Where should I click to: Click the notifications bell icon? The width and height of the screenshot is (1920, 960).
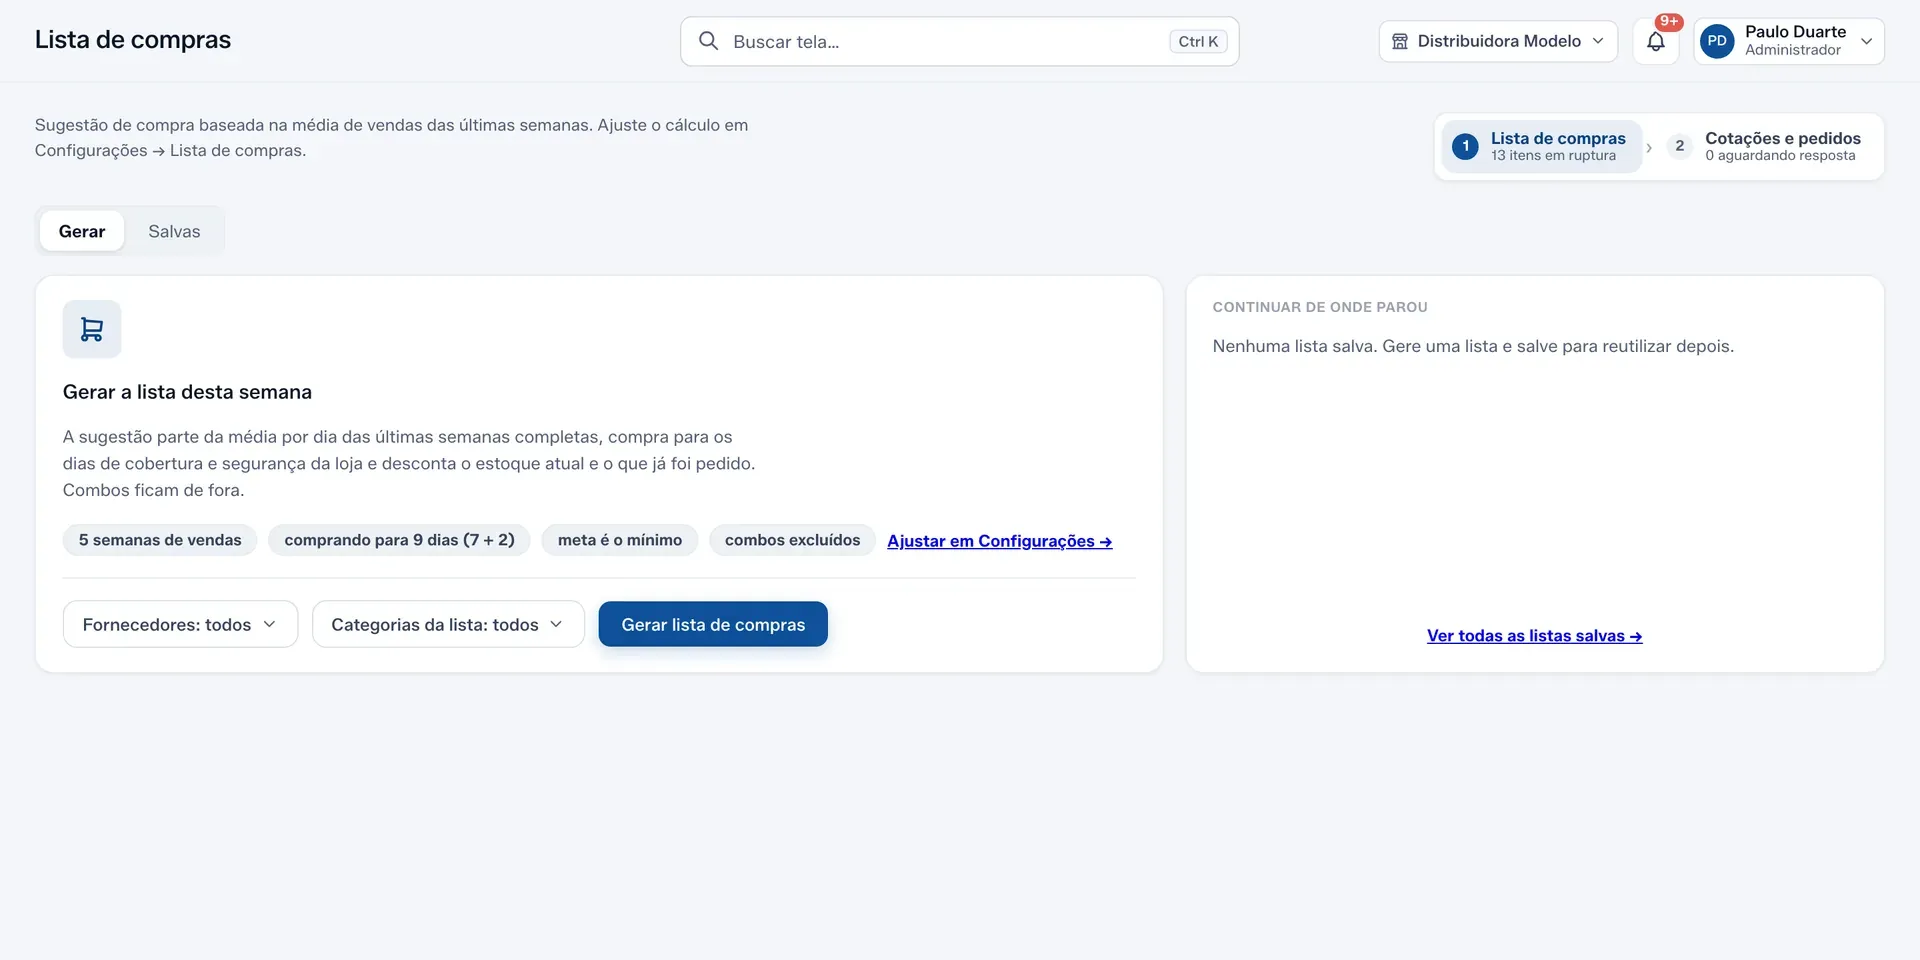(1656, 42)
